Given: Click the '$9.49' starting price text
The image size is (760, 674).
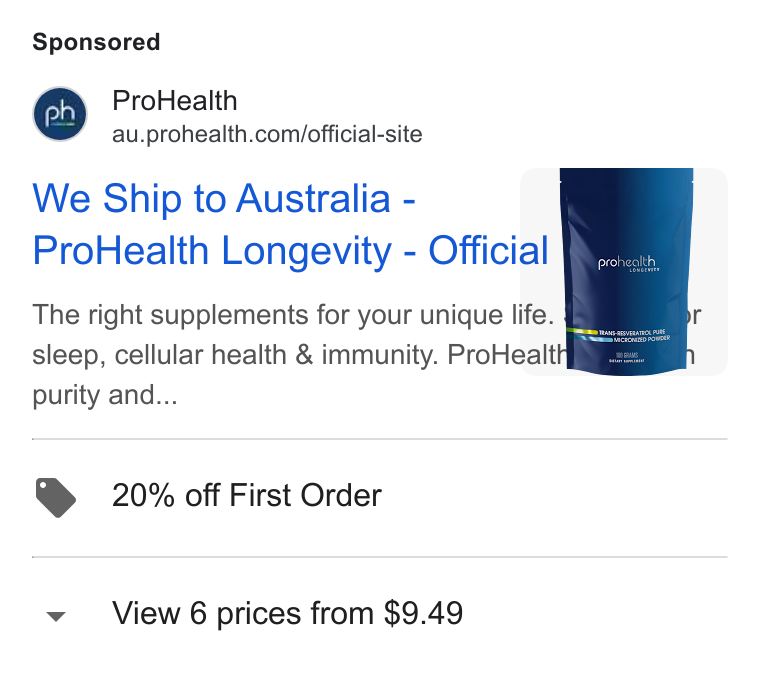Looking at the screenshot, I should pos(423,613).
